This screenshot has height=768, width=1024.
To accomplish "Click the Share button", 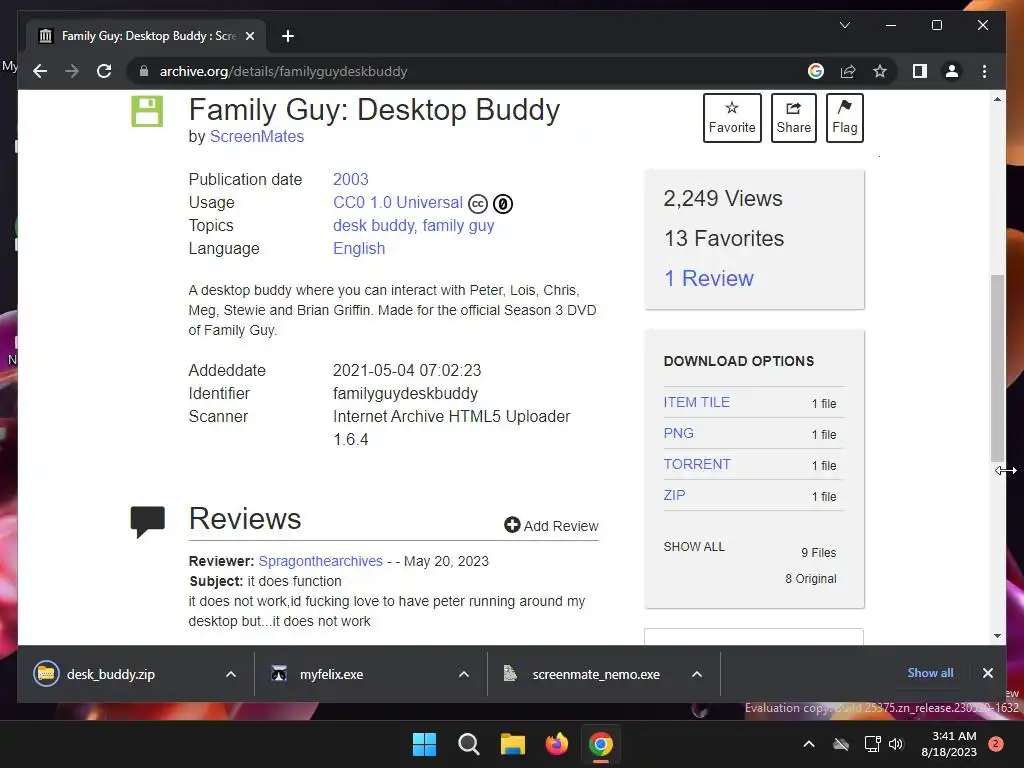I will click(793, 118).
